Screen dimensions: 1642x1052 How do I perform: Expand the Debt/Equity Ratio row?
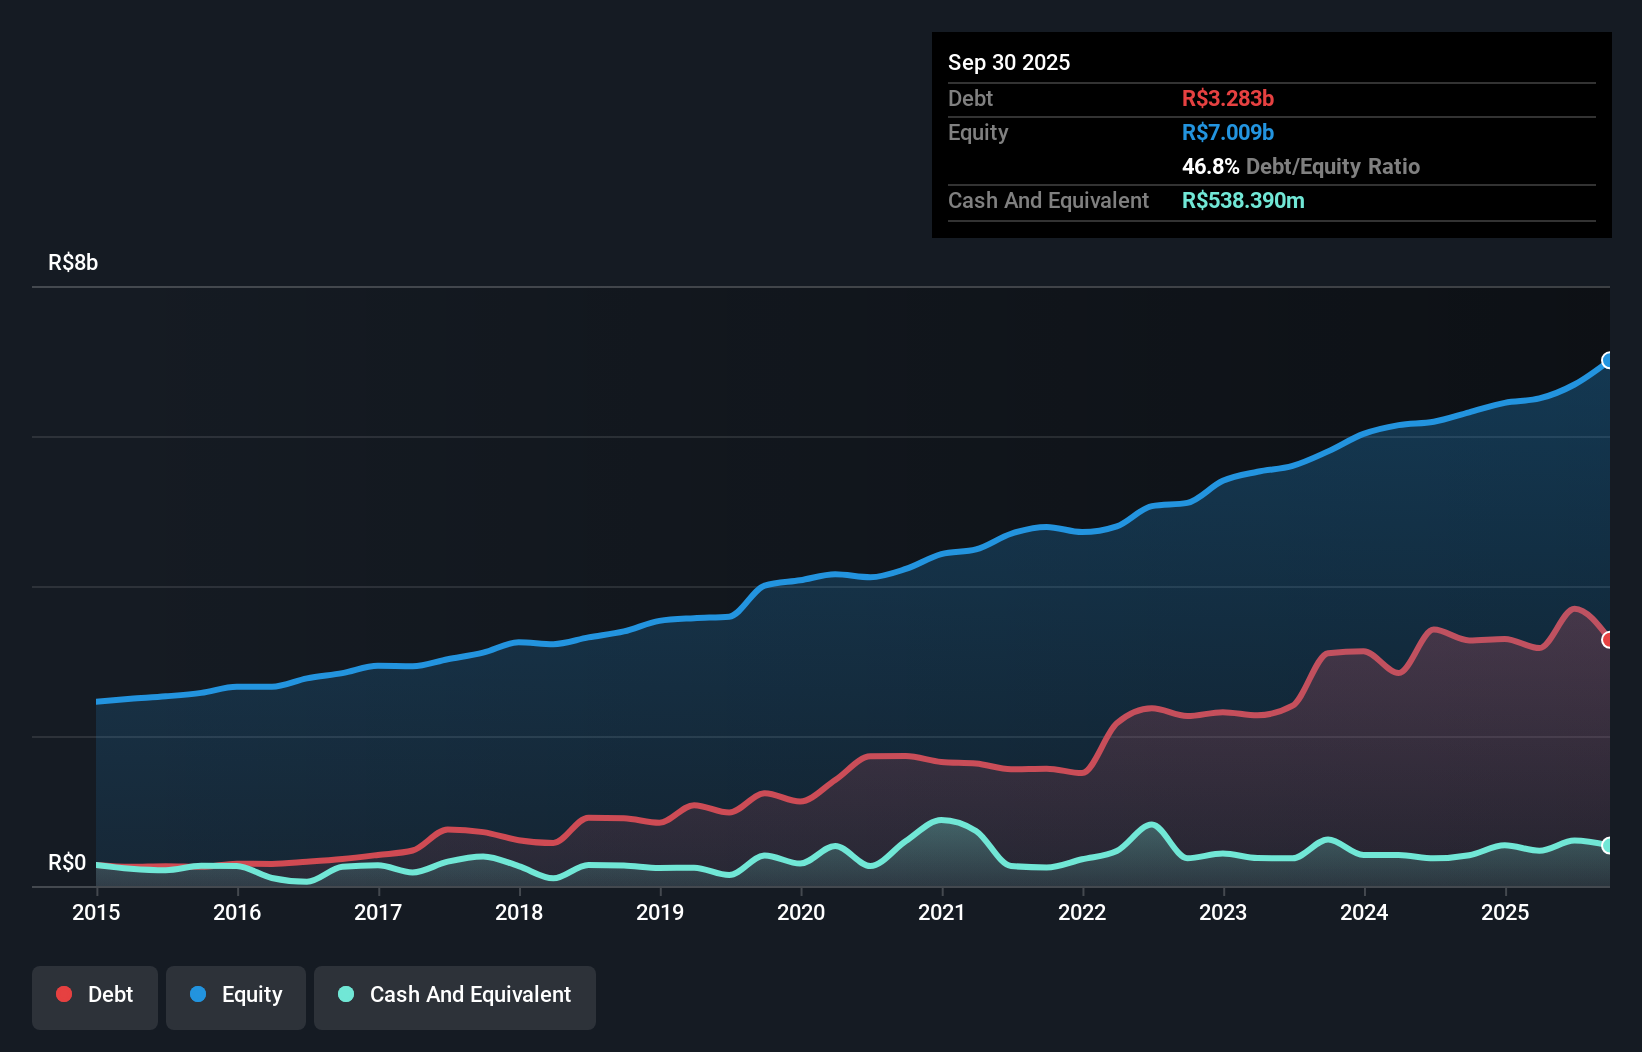point(1300,166)
